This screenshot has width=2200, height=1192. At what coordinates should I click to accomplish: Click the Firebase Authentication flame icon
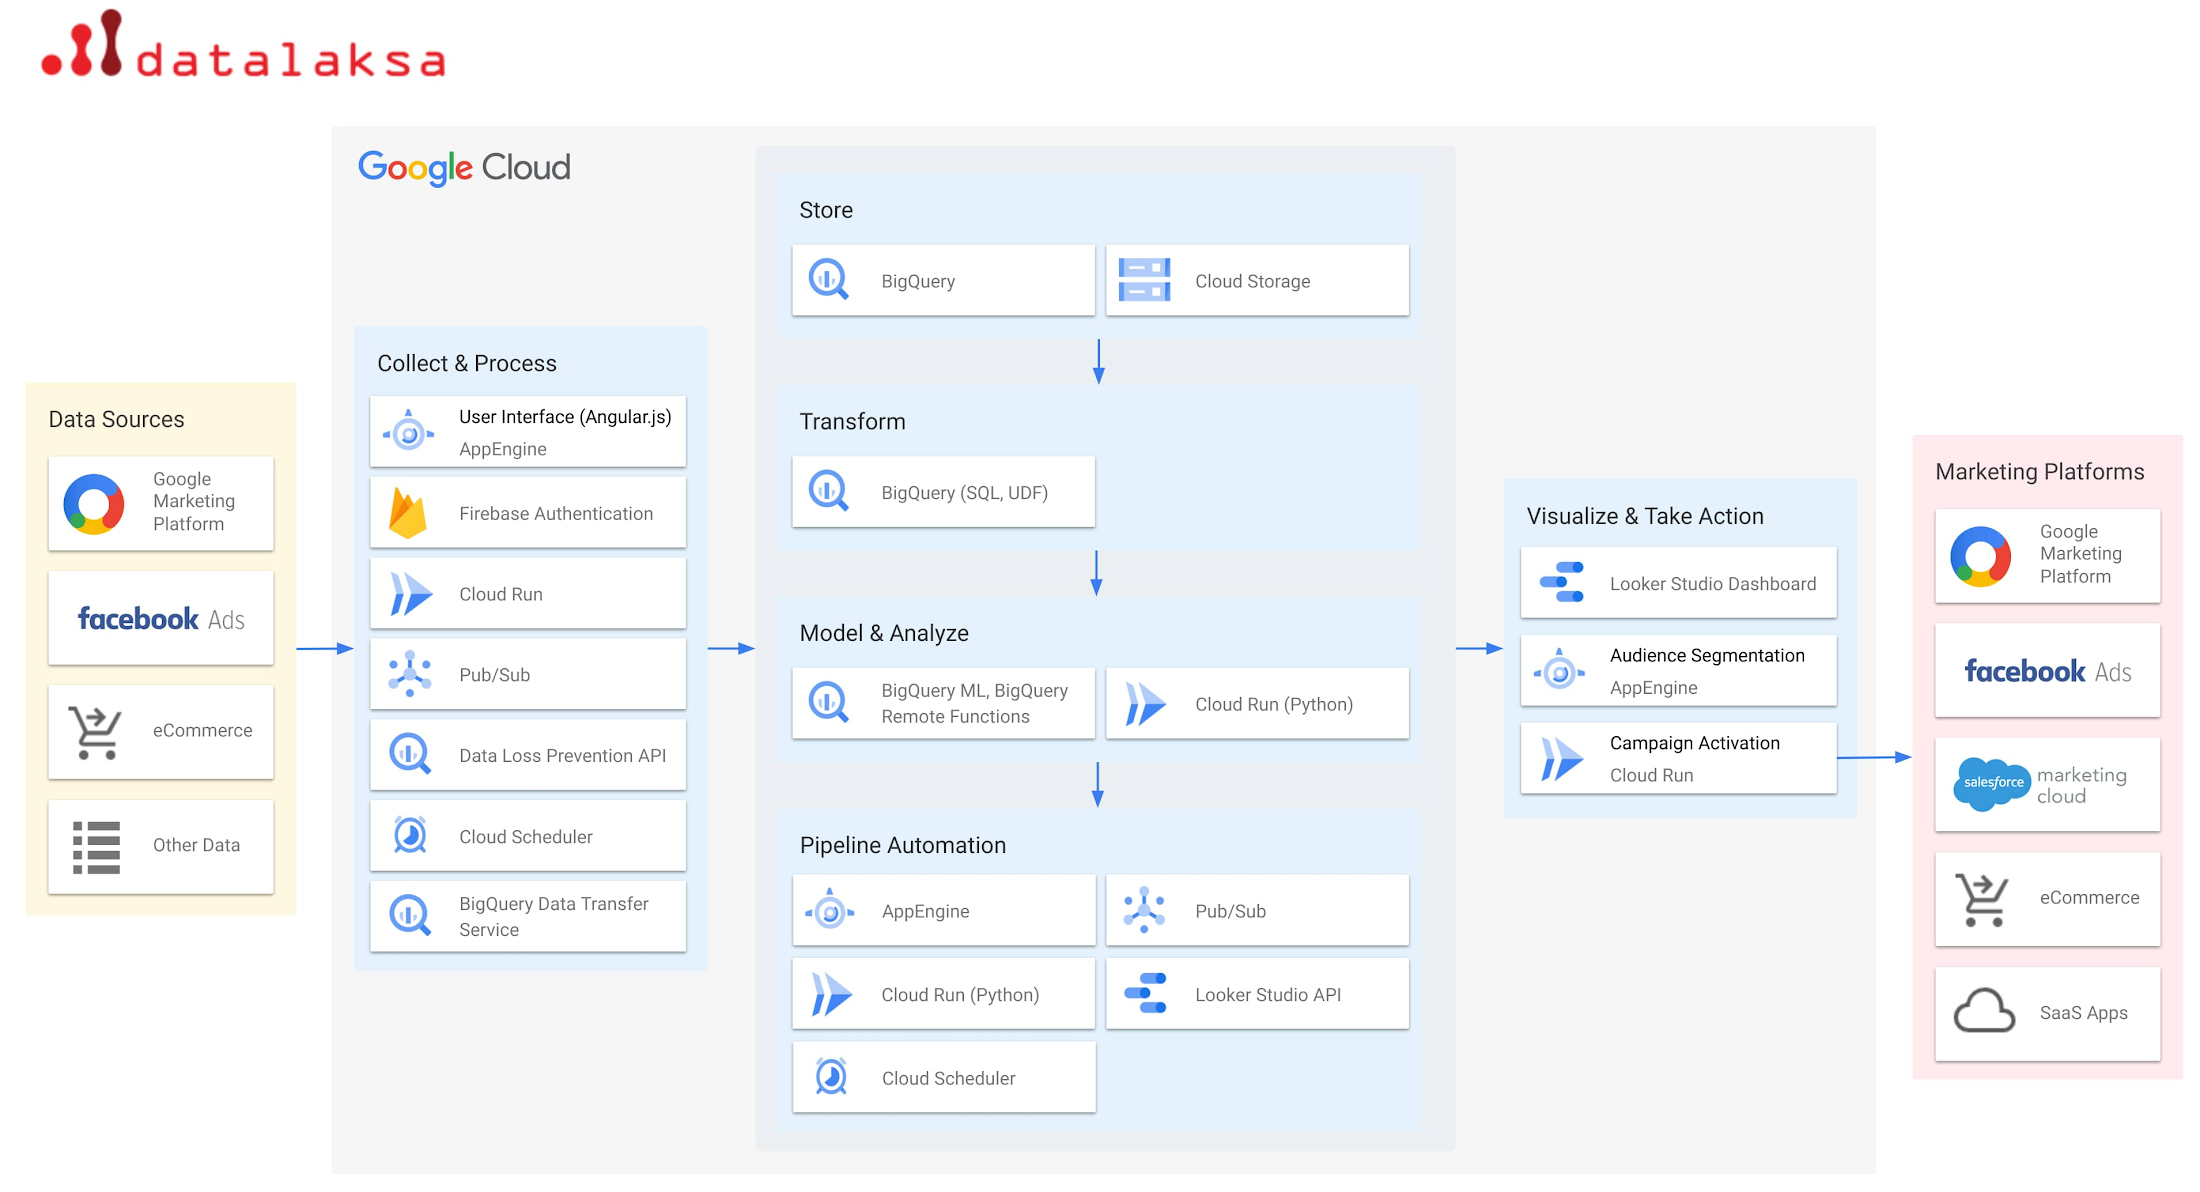(x=407, y=513)
